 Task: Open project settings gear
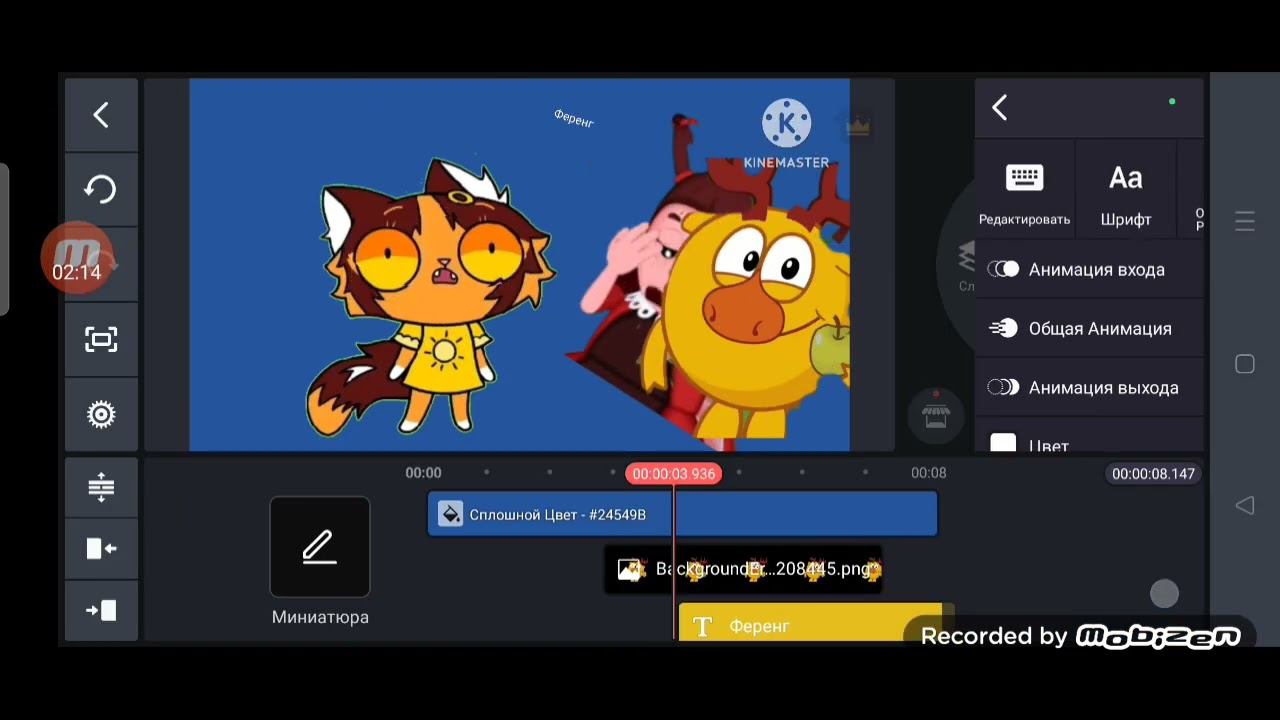101,414
